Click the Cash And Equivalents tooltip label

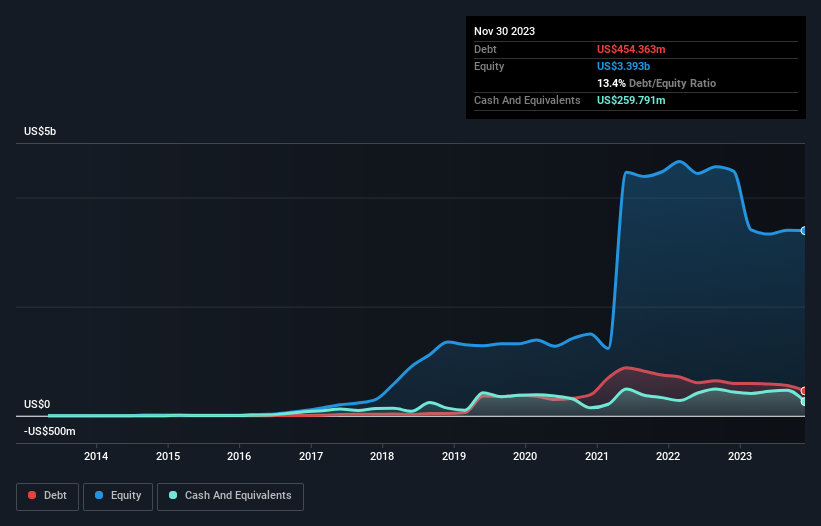pos(527,100)
